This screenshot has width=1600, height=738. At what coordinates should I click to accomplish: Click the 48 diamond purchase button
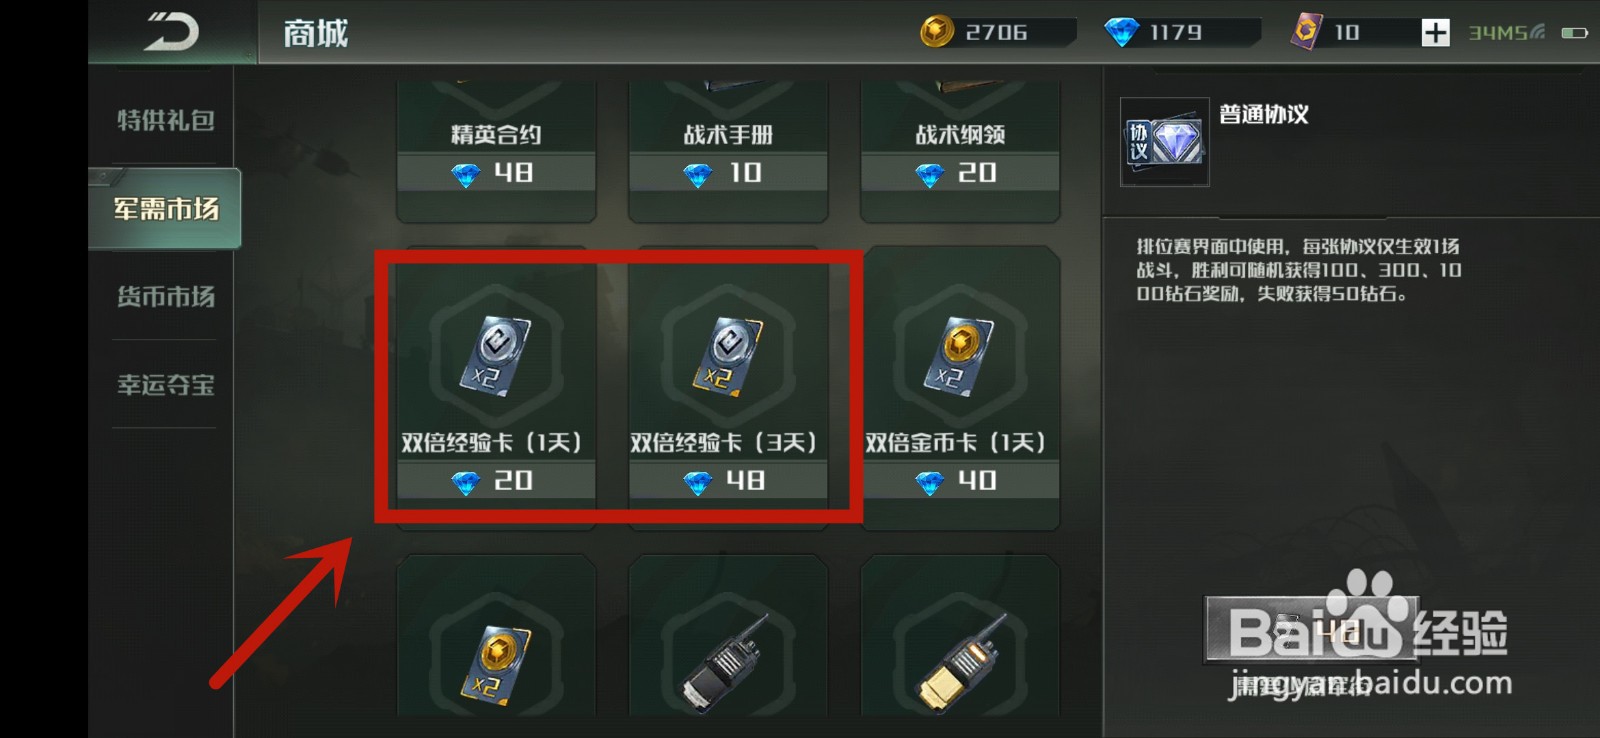pyautogui.click(x=1310, y=629)
